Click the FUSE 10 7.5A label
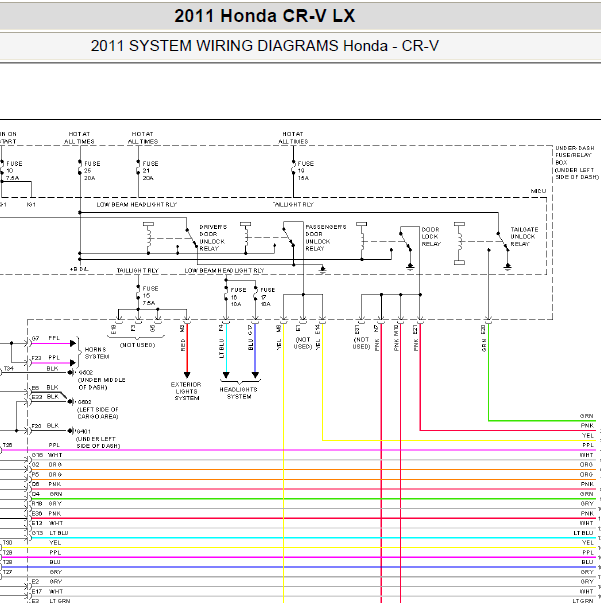Screen dimensions: 601x603 [x=13, y=171]
